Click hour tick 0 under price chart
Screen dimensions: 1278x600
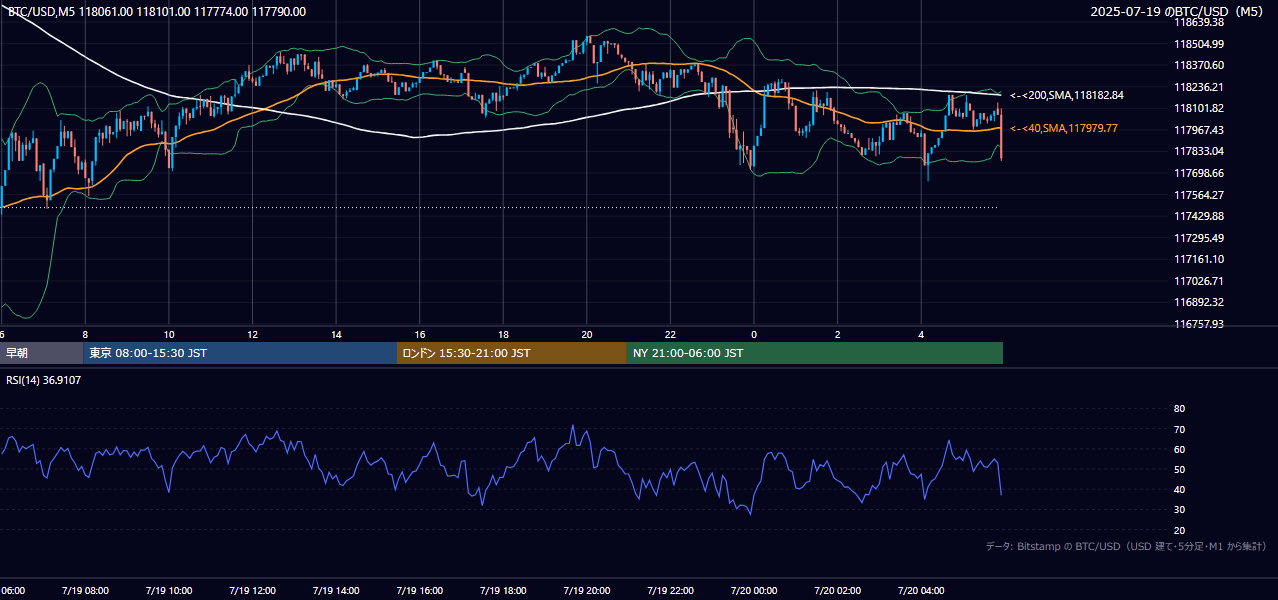[x=754, y=335]
